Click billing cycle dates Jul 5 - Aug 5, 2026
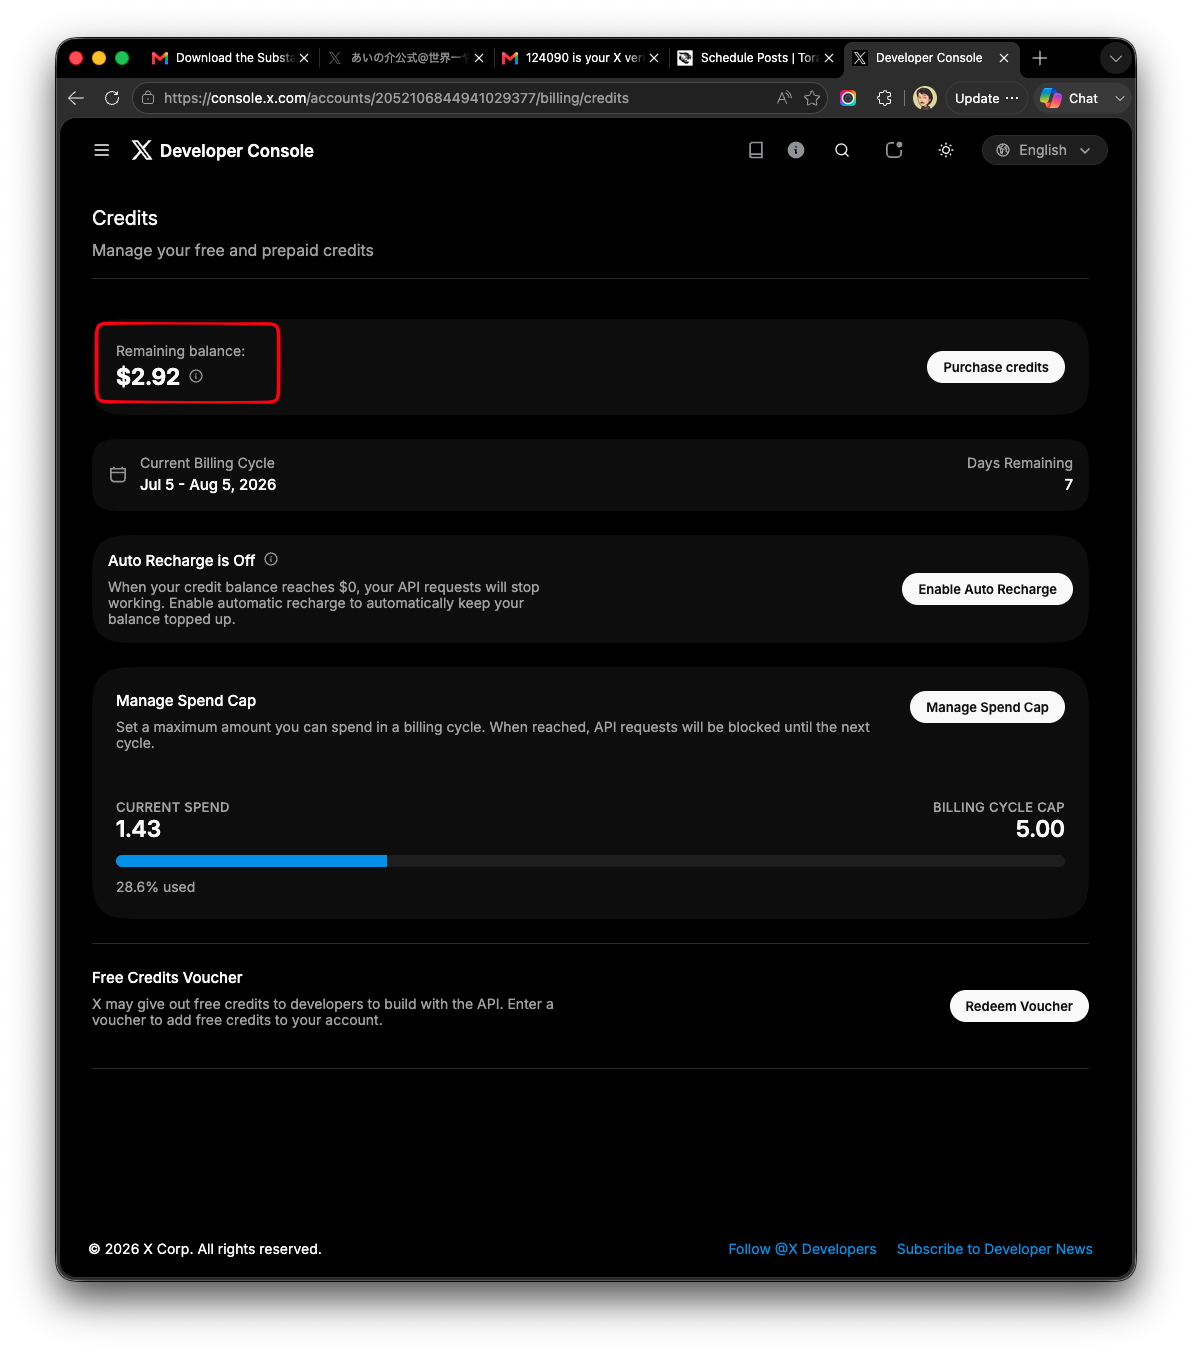1192x1355 pixels. (208, 485)
